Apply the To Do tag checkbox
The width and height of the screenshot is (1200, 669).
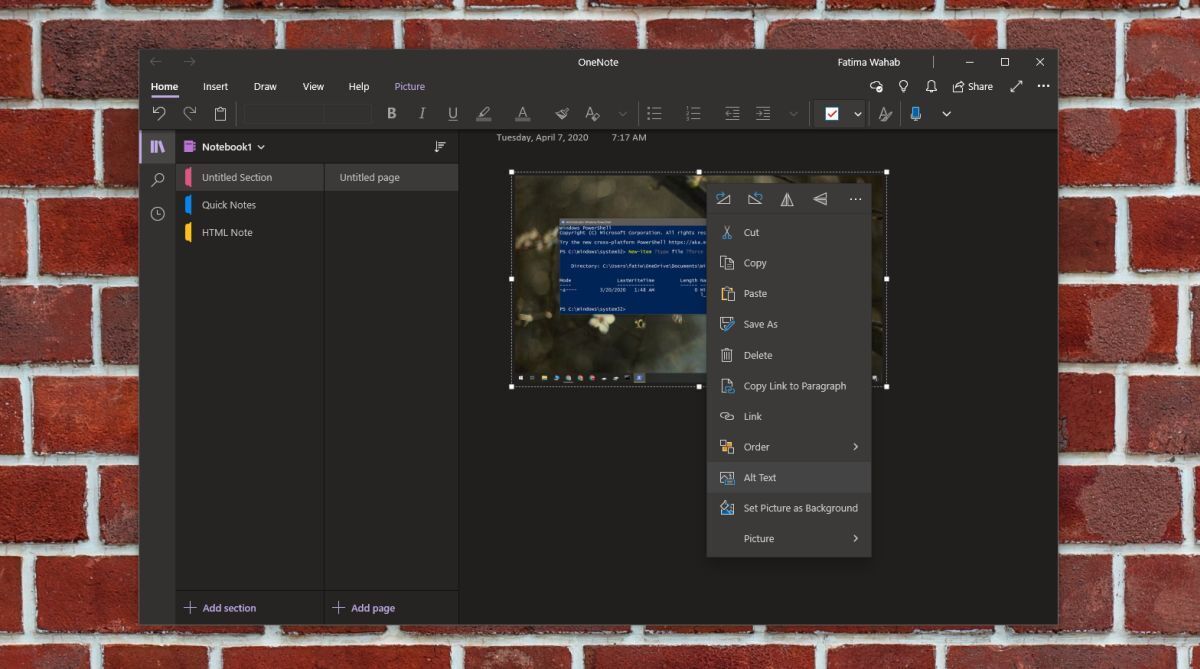pos(832,113)
